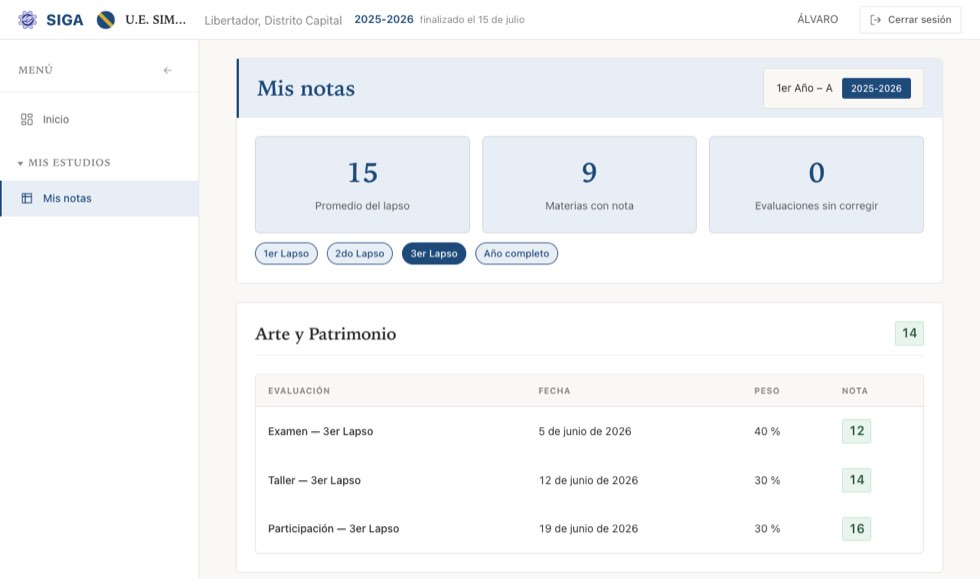
Task: Click the 2025-2026 badge in header card
Action: click(876, 88)
